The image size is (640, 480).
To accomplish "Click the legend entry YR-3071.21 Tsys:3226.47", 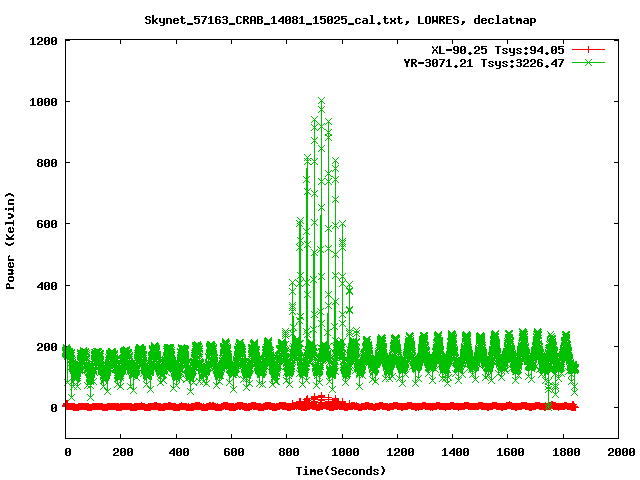I will coord(484,63).
